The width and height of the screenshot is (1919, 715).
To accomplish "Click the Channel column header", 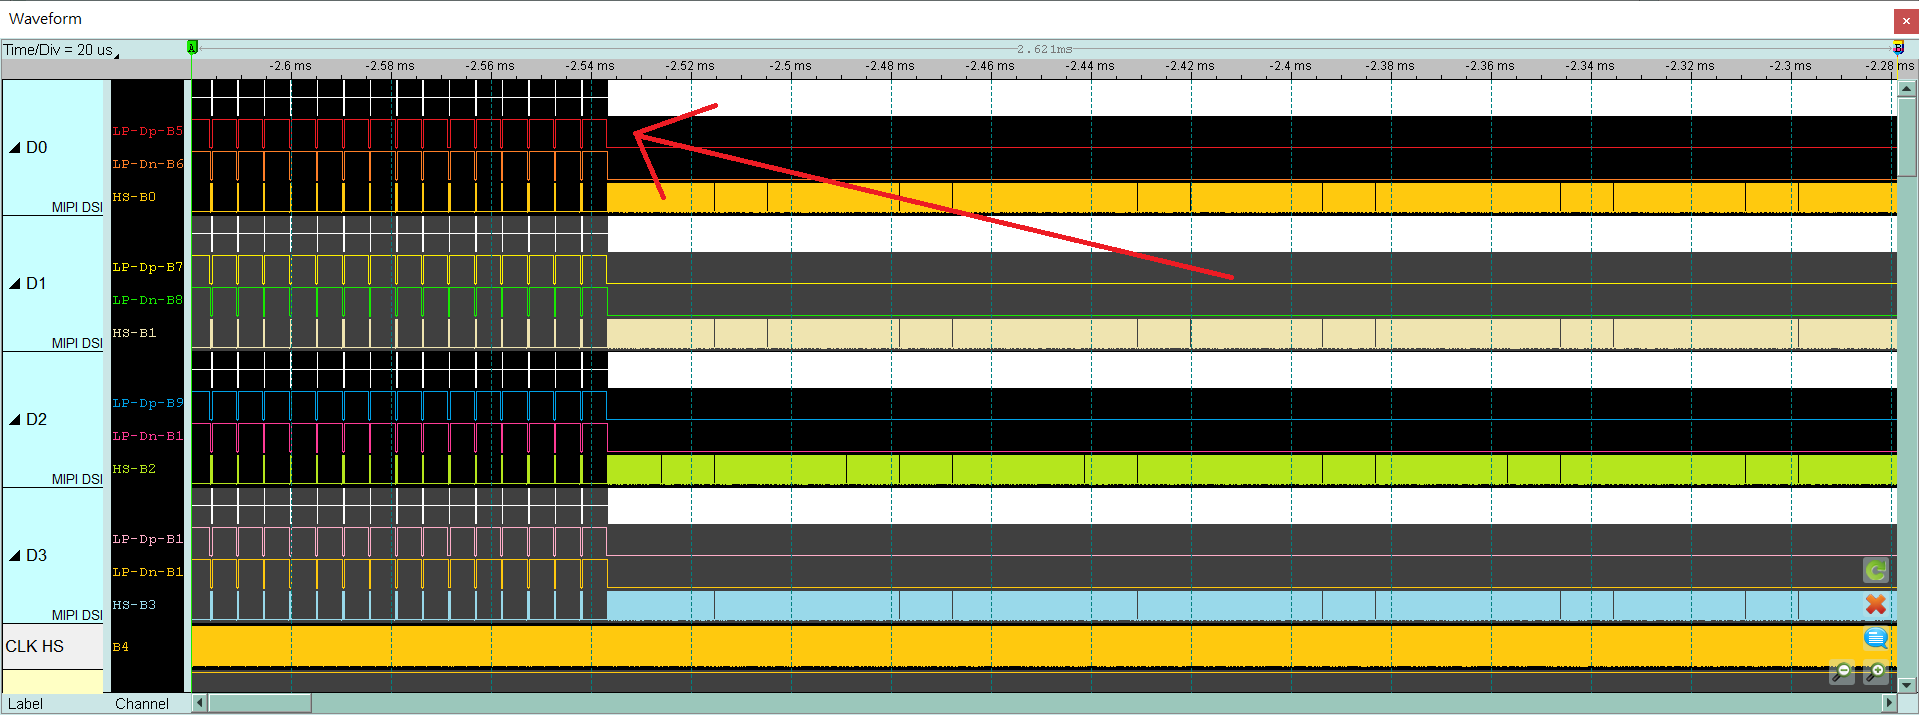I will (142, 704).
